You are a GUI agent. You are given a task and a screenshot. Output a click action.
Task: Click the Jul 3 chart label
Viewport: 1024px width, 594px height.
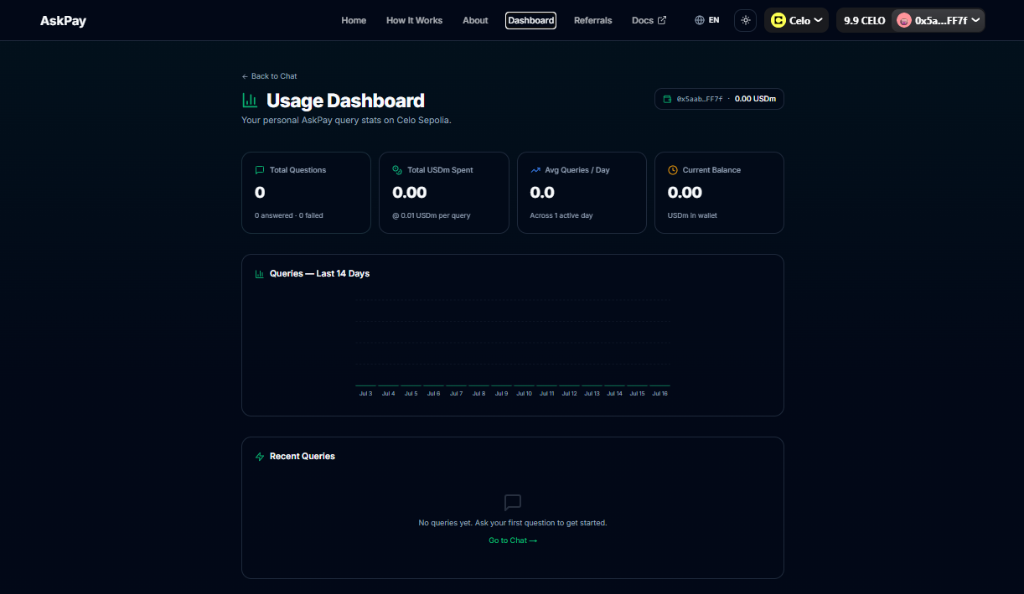[366, 394]
